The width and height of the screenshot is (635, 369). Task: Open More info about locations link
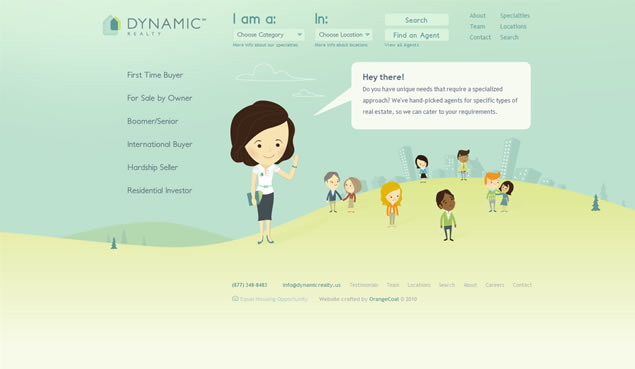[341, 45]
